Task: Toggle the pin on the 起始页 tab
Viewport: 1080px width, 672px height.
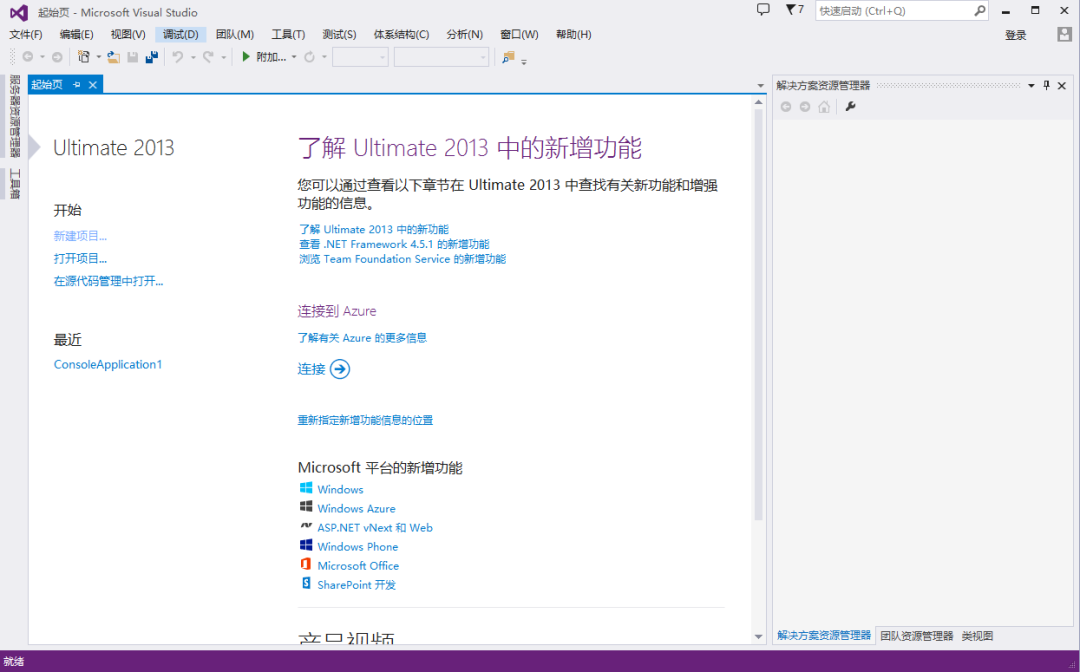Action: (76, 85)
